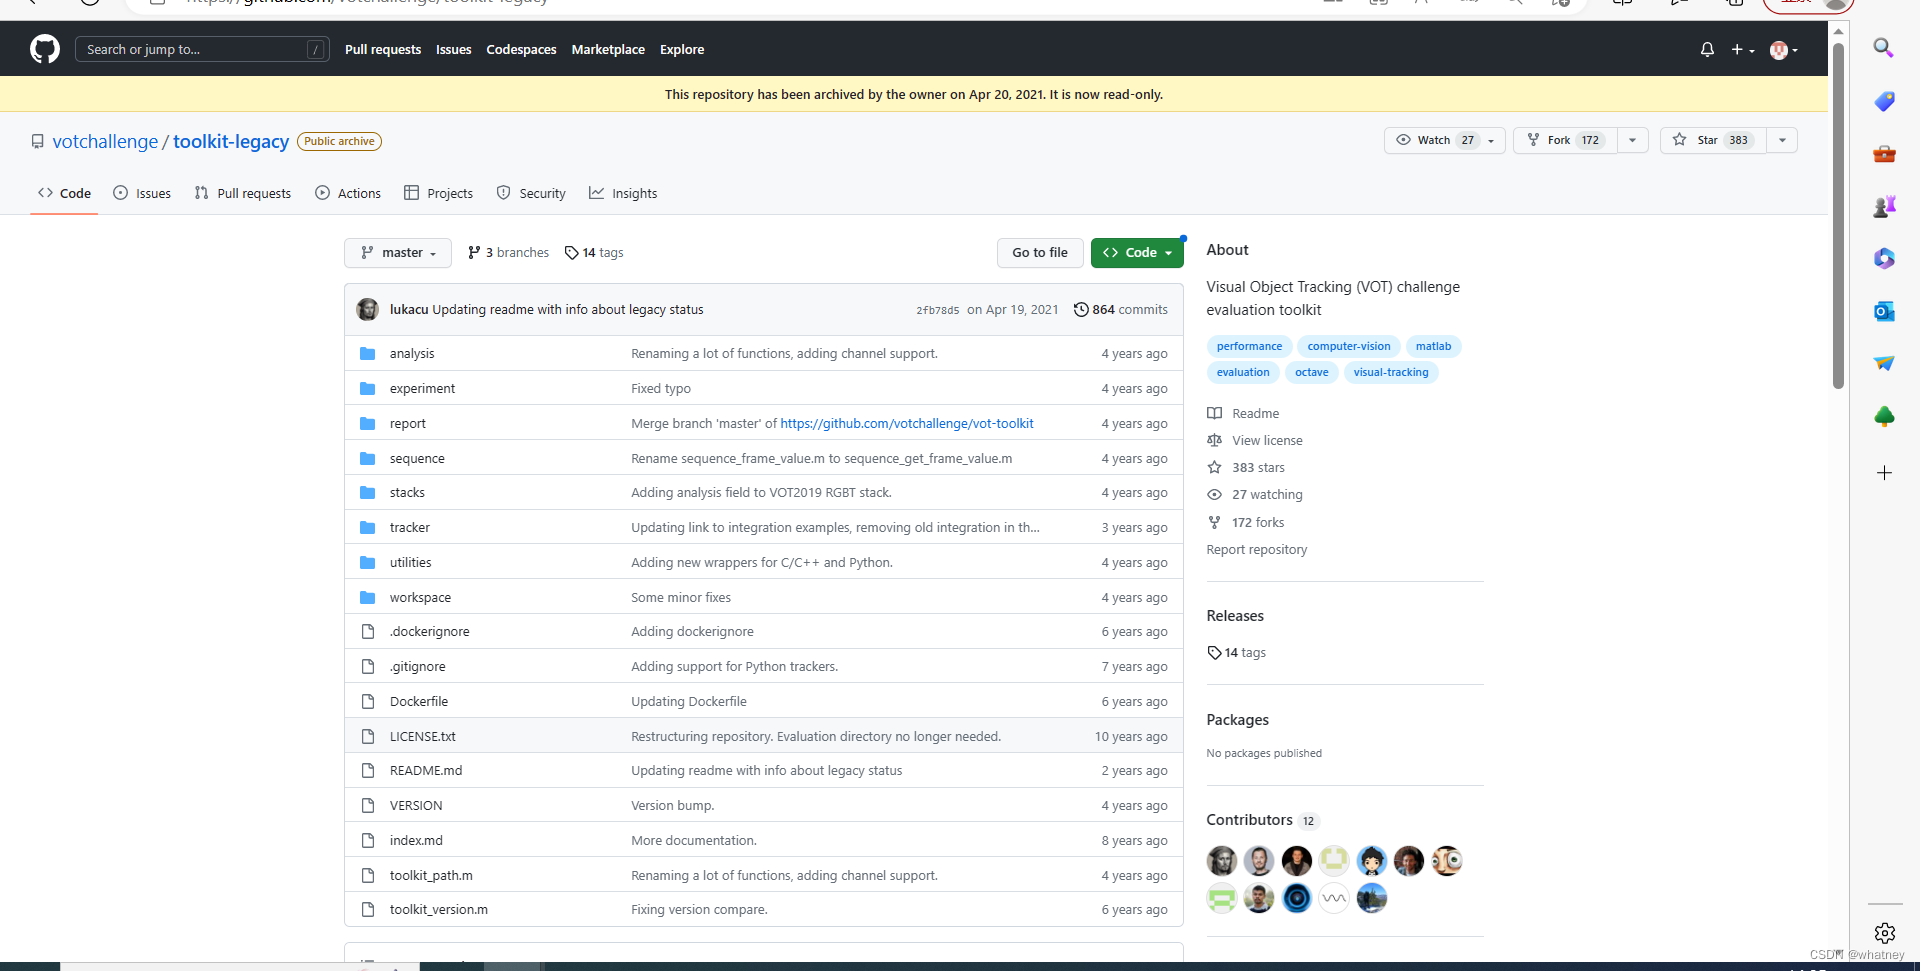Open index.md file
Screen dimensions: 1920x971
(x=416, y=841)
